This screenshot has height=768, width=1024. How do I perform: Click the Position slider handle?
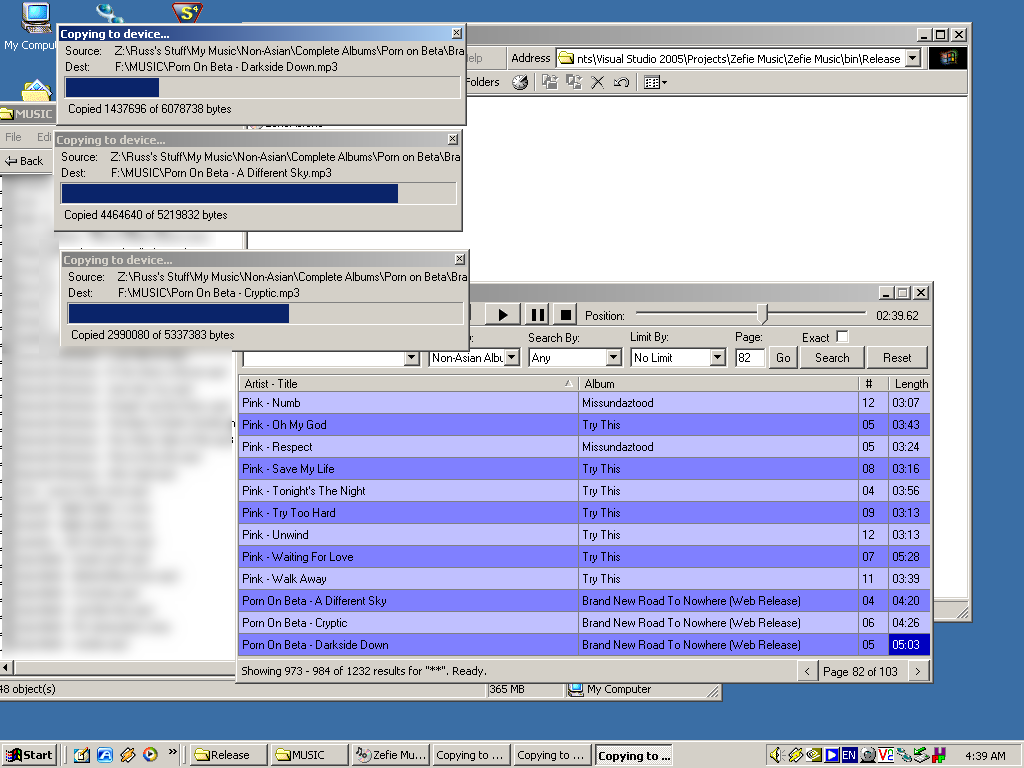[x=763, y=314]
